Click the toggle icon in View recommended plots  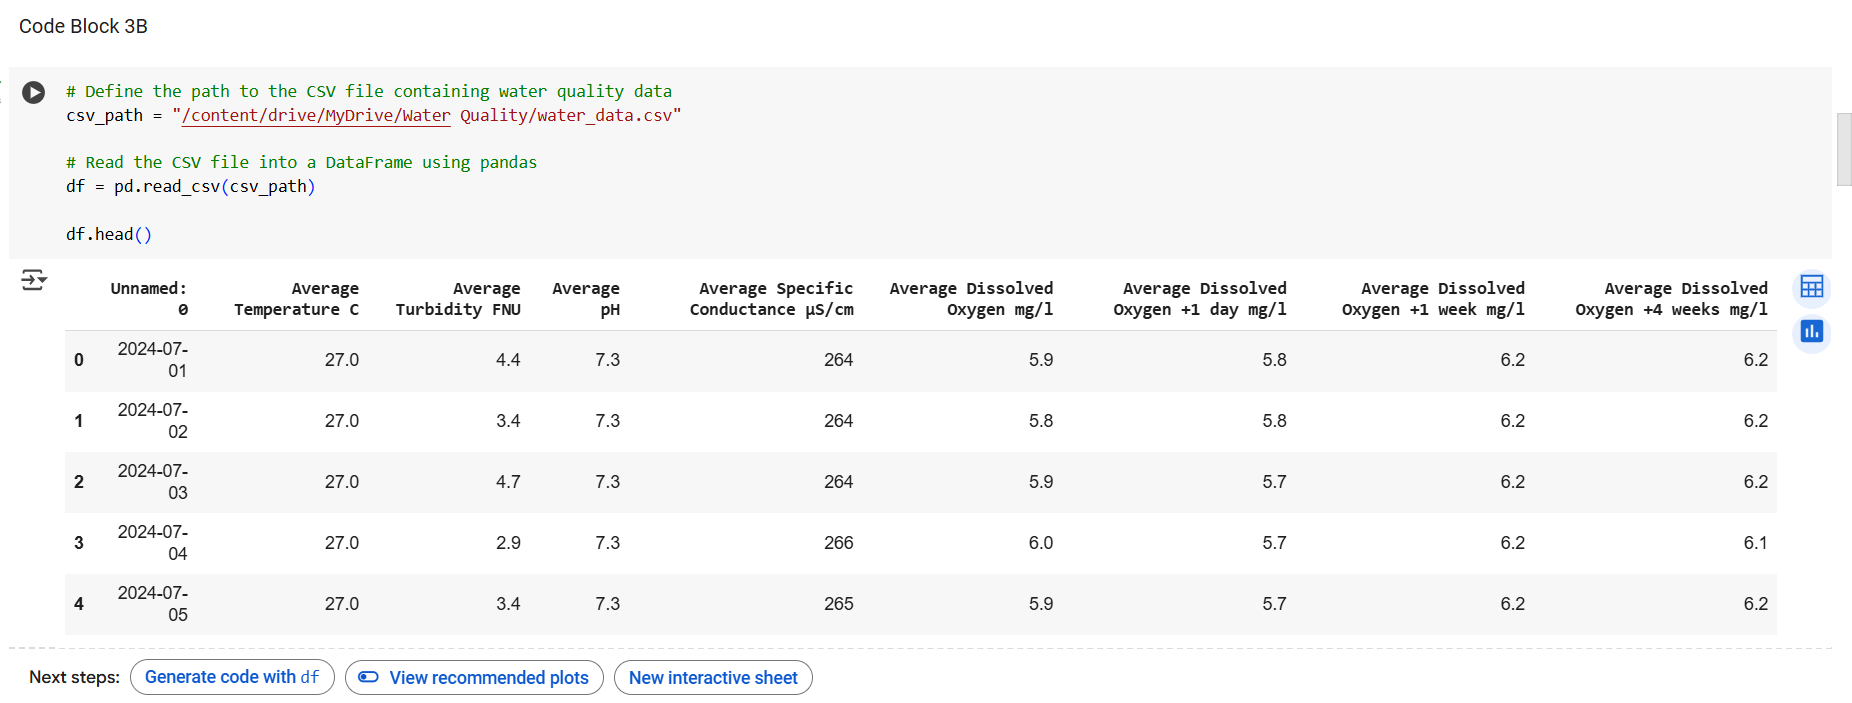[368, 677]
